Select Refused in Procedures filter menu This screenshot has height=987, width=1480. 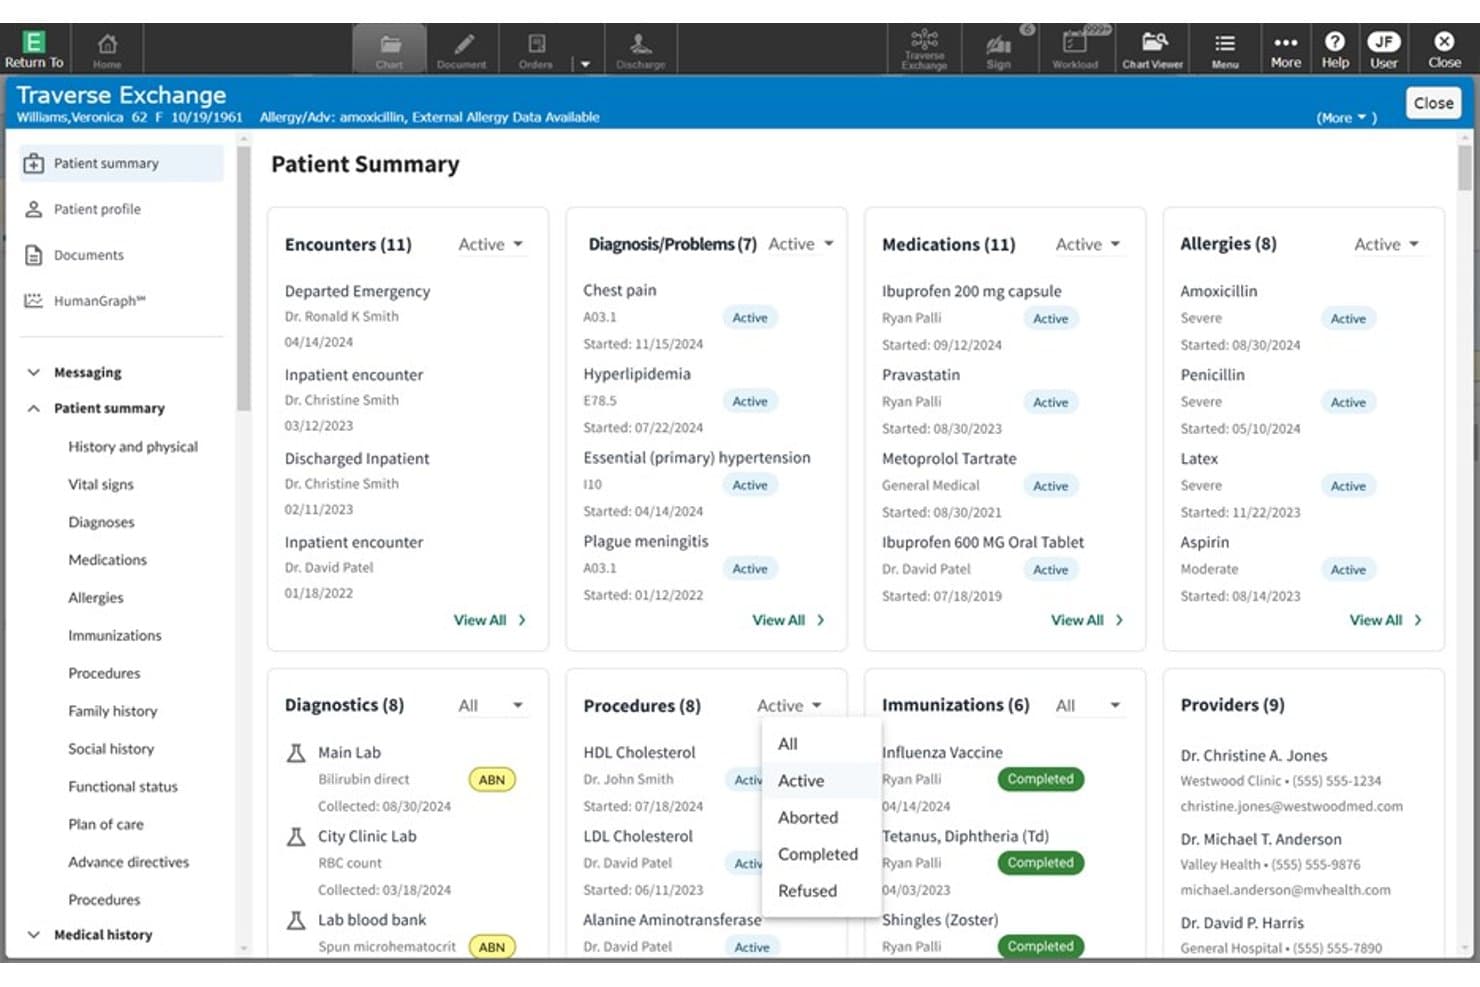[821, 890]
